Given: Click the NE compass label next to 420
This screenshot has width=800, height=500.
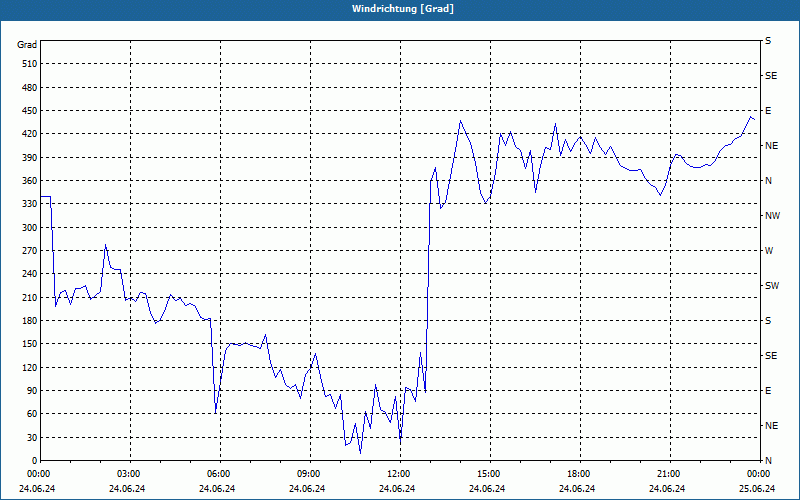Looking at the screenshot, I should click(771, 146).
